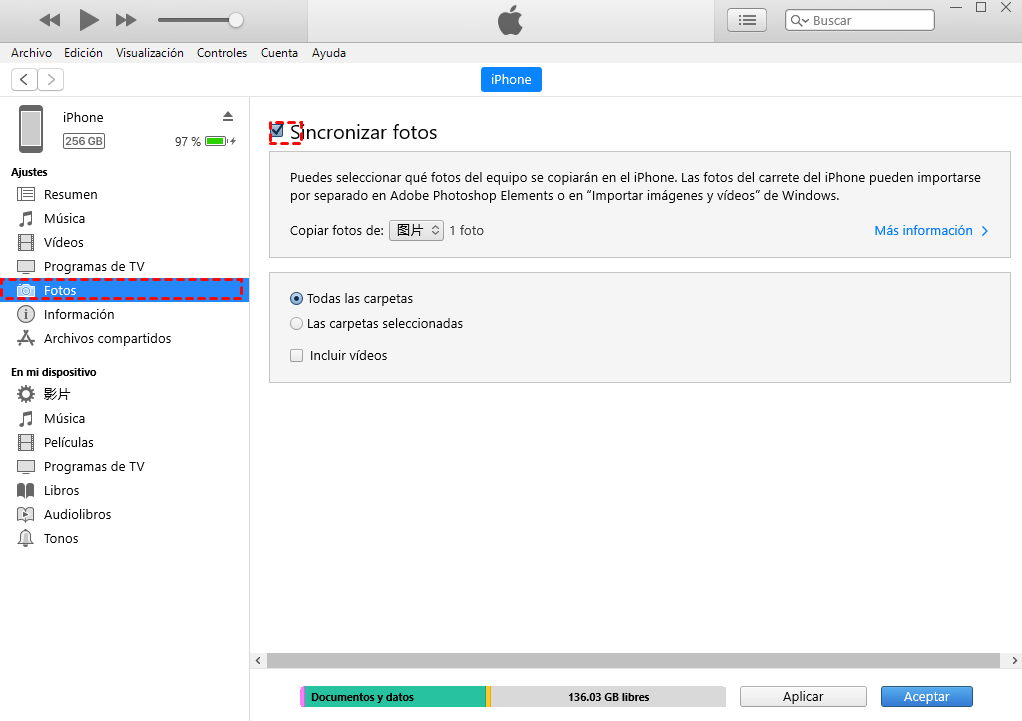This screenshot has width=1022, height=721.
Task: Click the horizontal scrollbar at the bottom
Action: coord(633,660)
